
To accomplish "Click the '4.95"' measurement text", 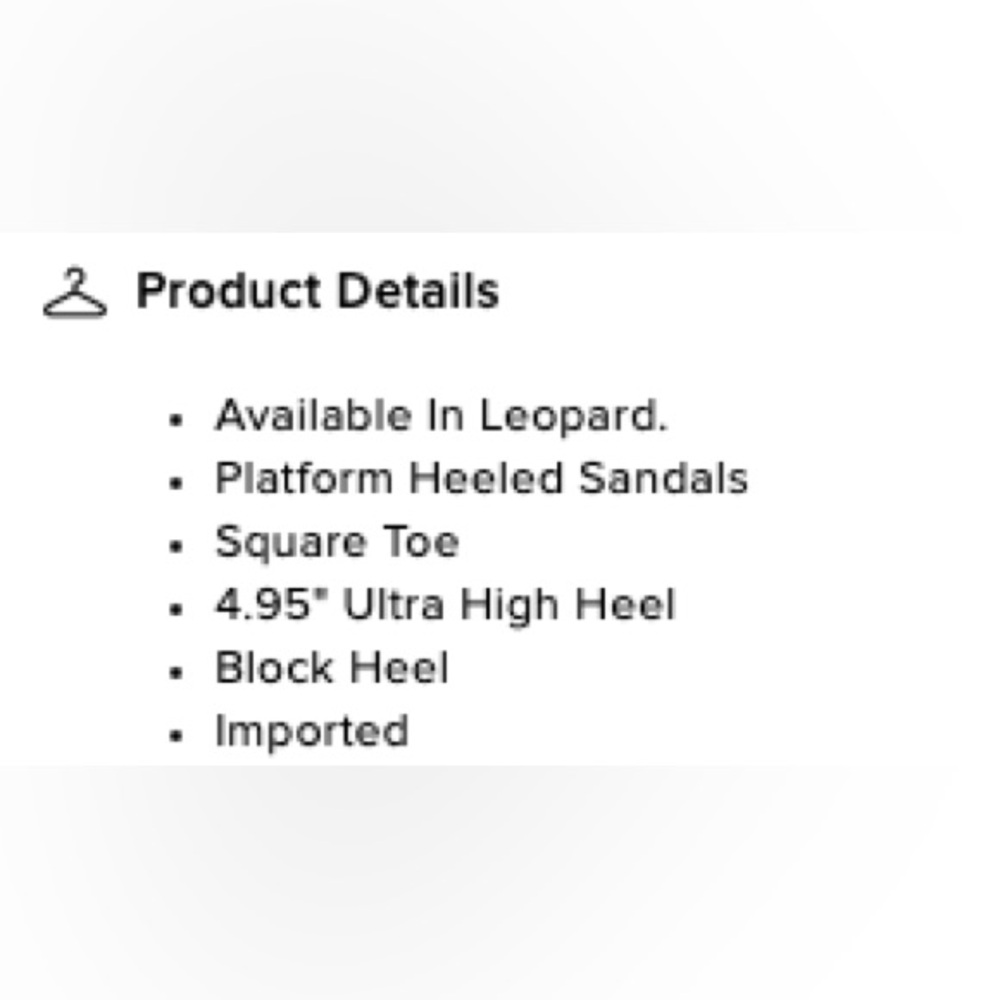I will pyautogui.click(x=272, y=603).
